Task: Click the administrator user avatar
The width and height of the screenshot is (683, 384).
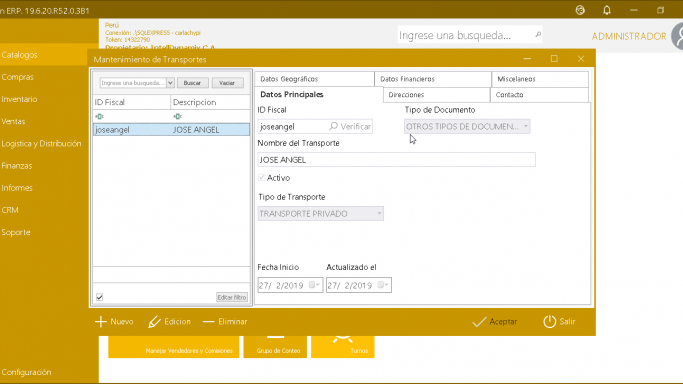Action: [x=677, y=37]
